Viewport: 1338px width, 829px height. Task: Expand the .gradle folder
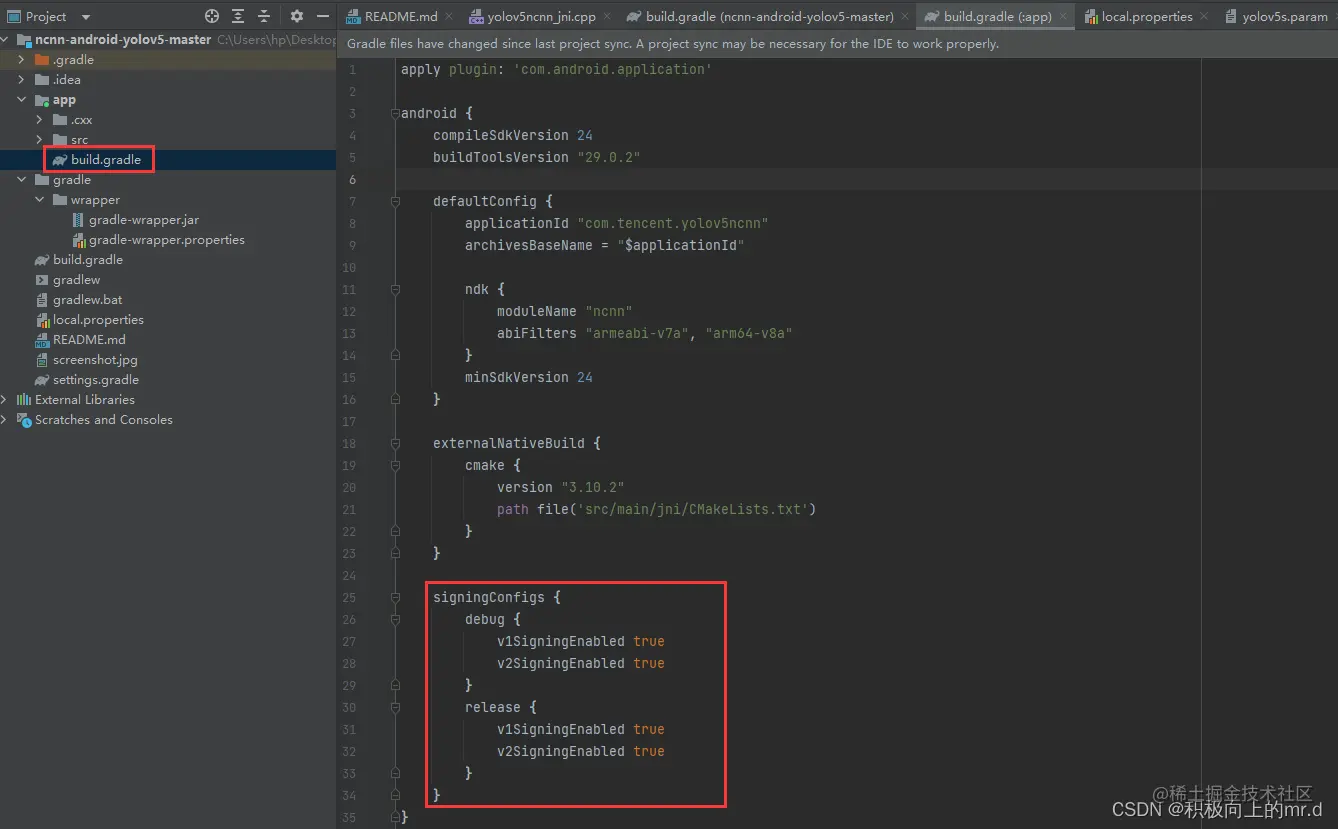coord(22,60)
